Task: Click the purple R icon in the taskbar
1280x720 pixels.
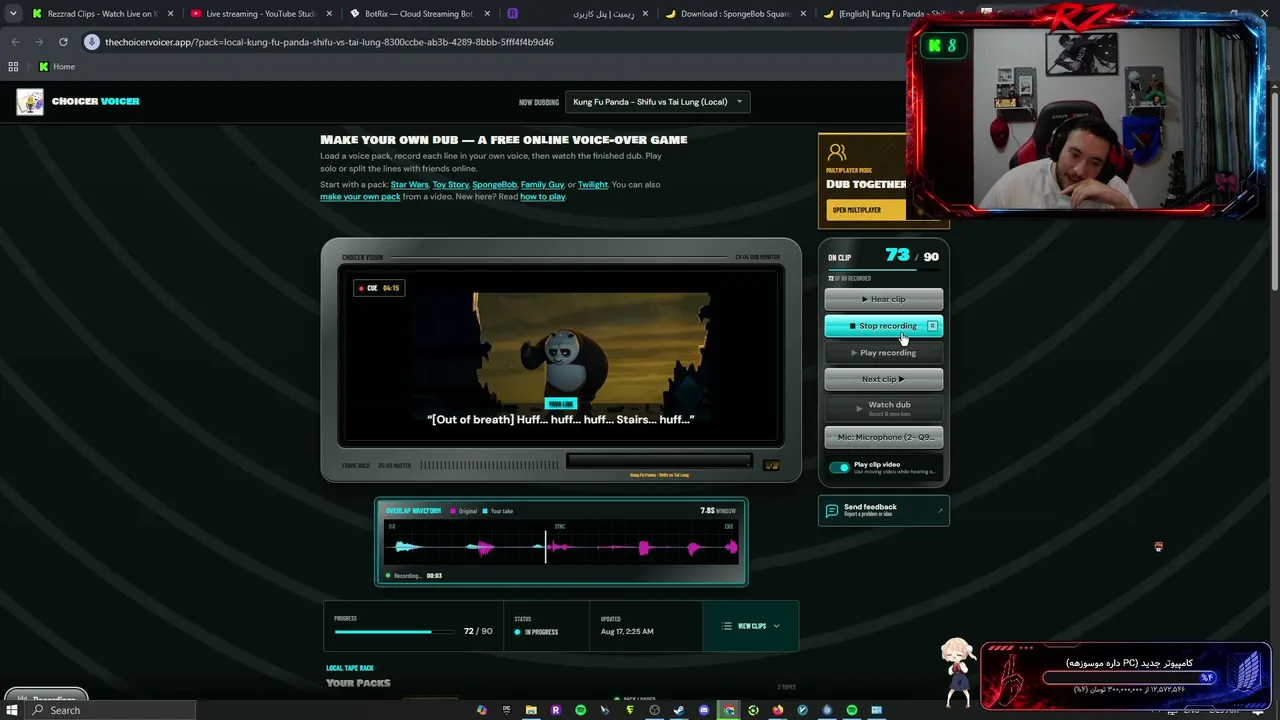Action: [556, 710]
